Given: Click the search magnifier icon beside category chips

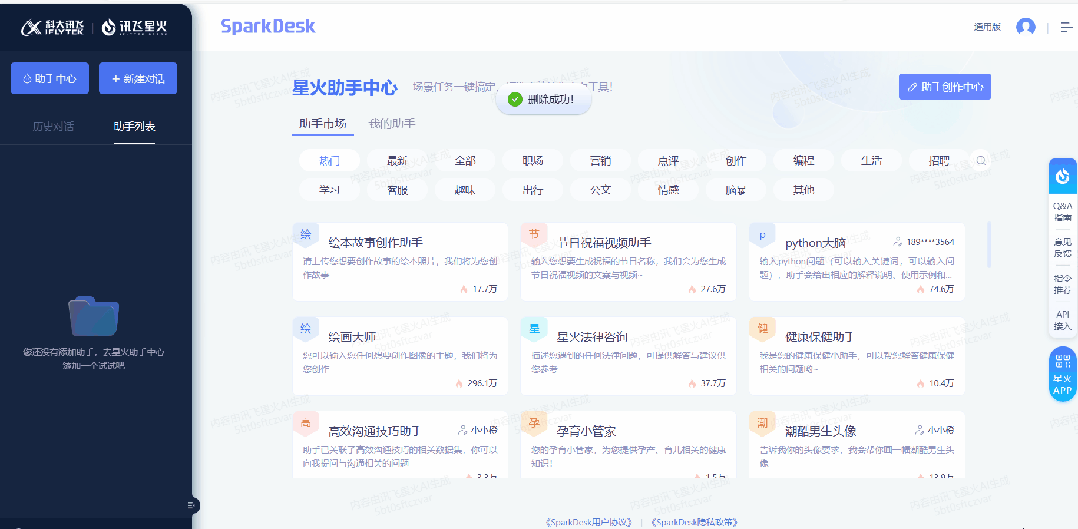Looking at the screenshot, I should [982, 160].
